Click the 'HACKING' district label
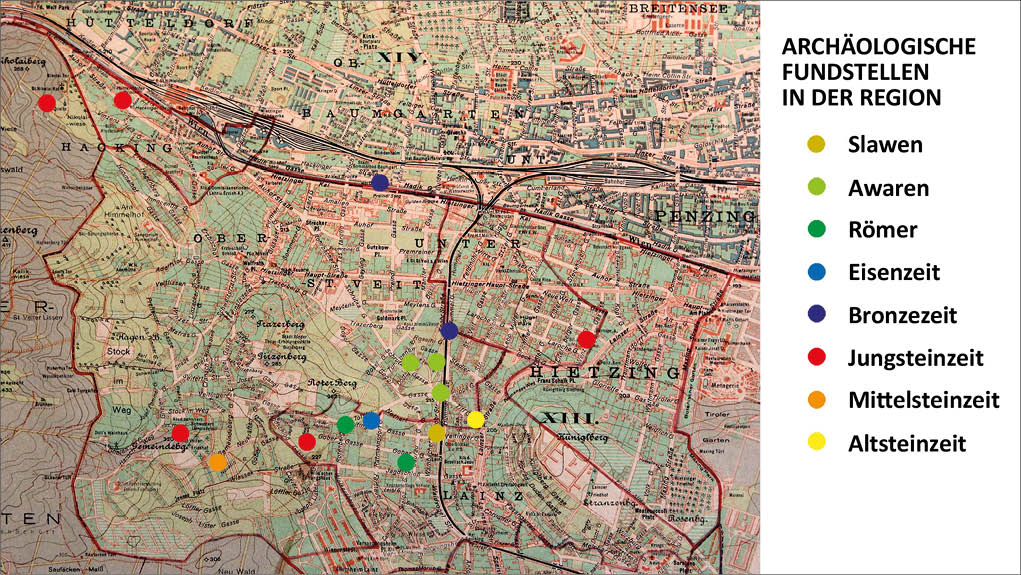1021x575 pixels. 117,148
